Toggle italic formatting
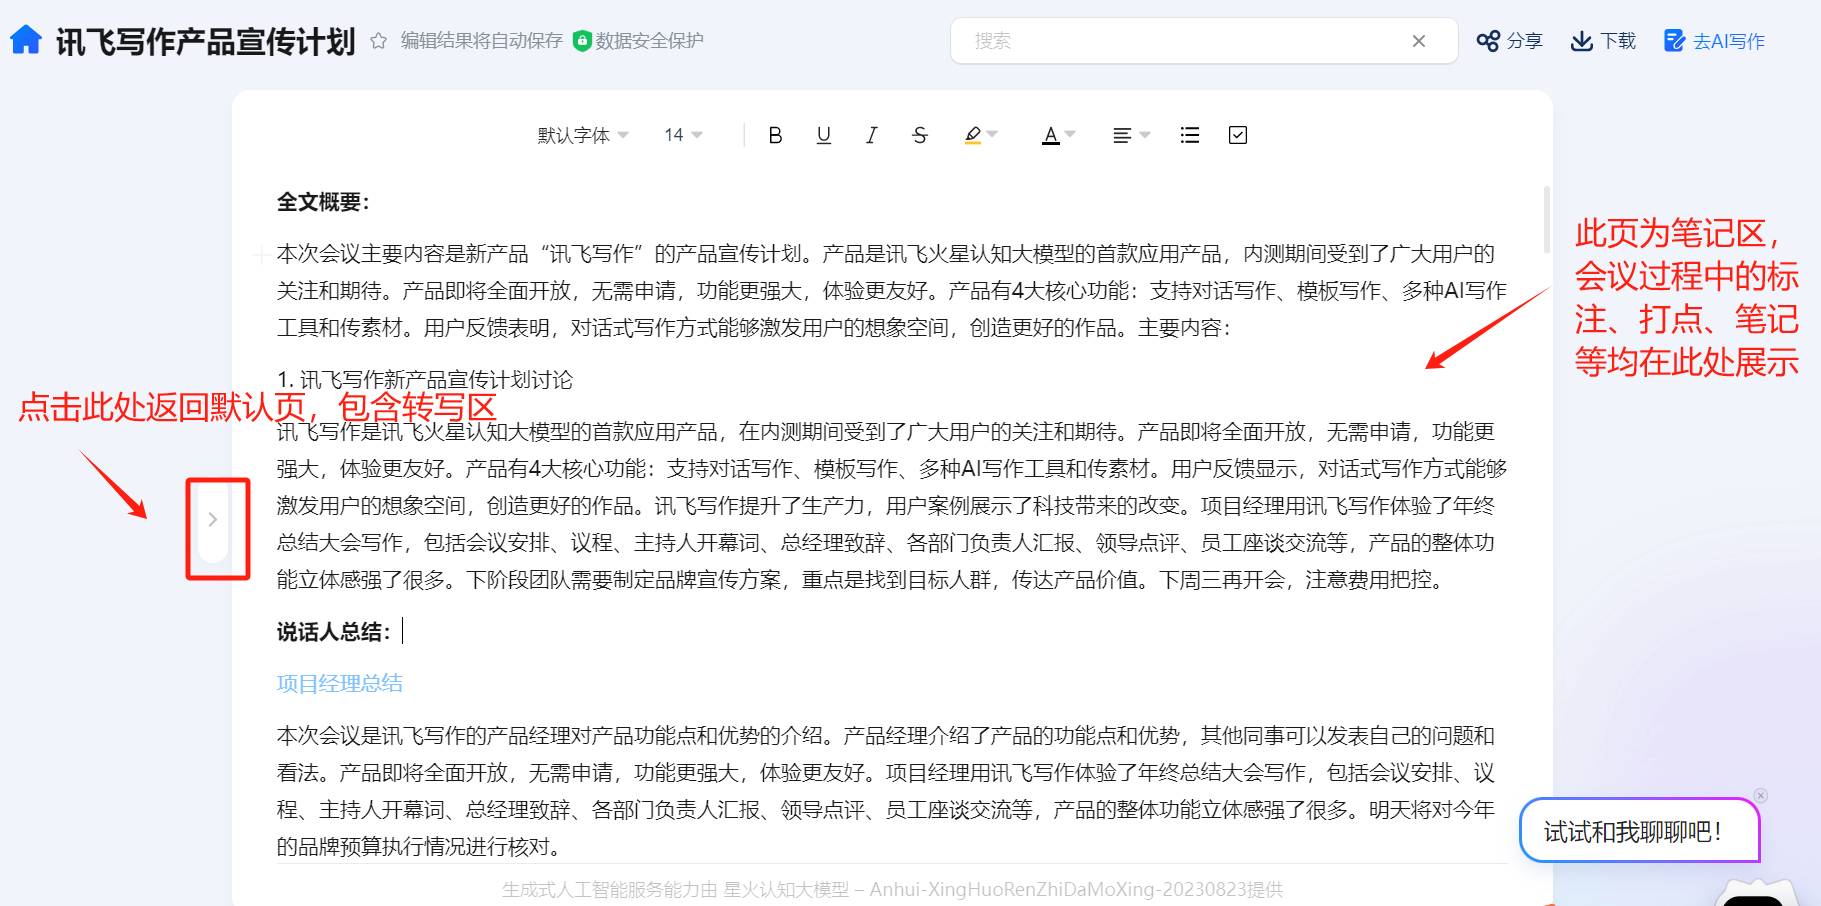1821x906 pixels. point(872,135)
